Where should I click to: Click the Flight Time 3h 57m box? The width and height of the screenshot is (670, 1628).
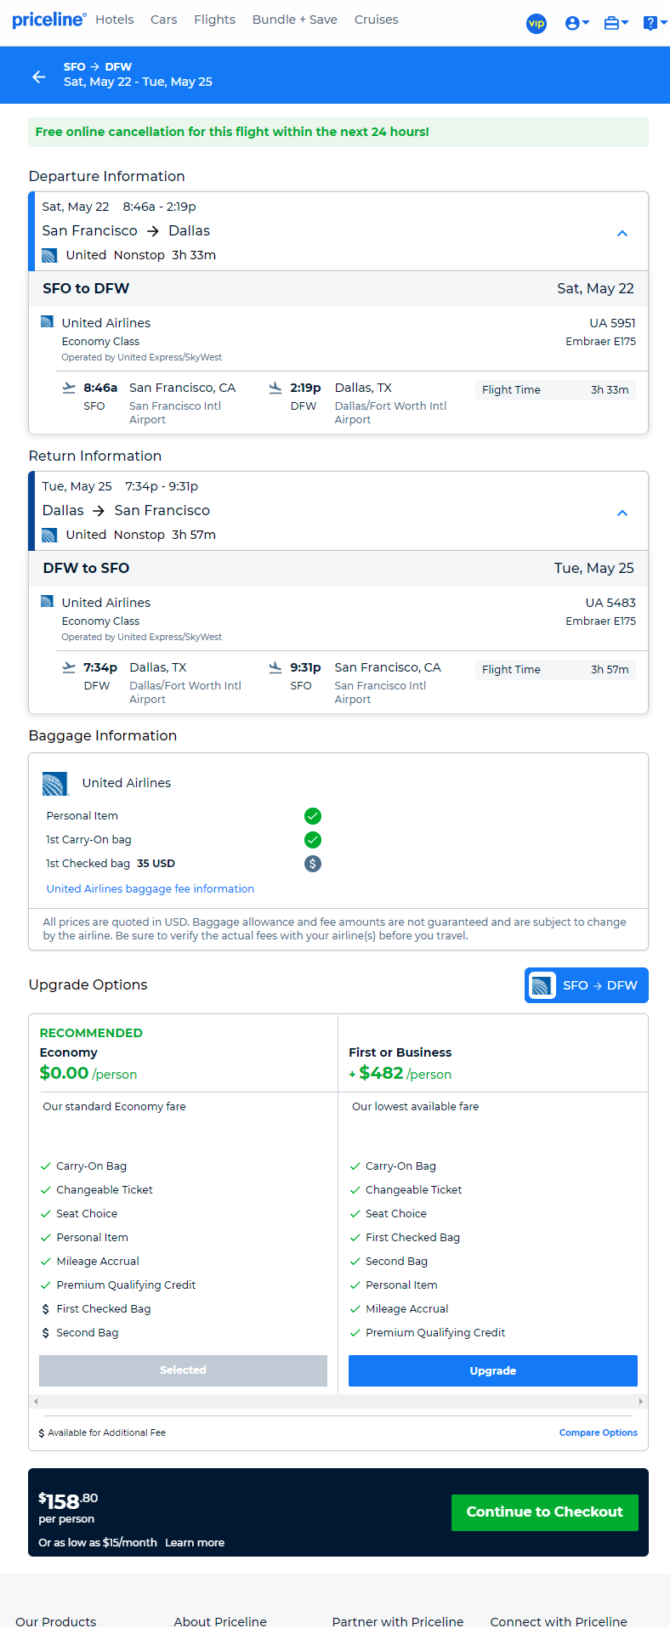(555, 670)
